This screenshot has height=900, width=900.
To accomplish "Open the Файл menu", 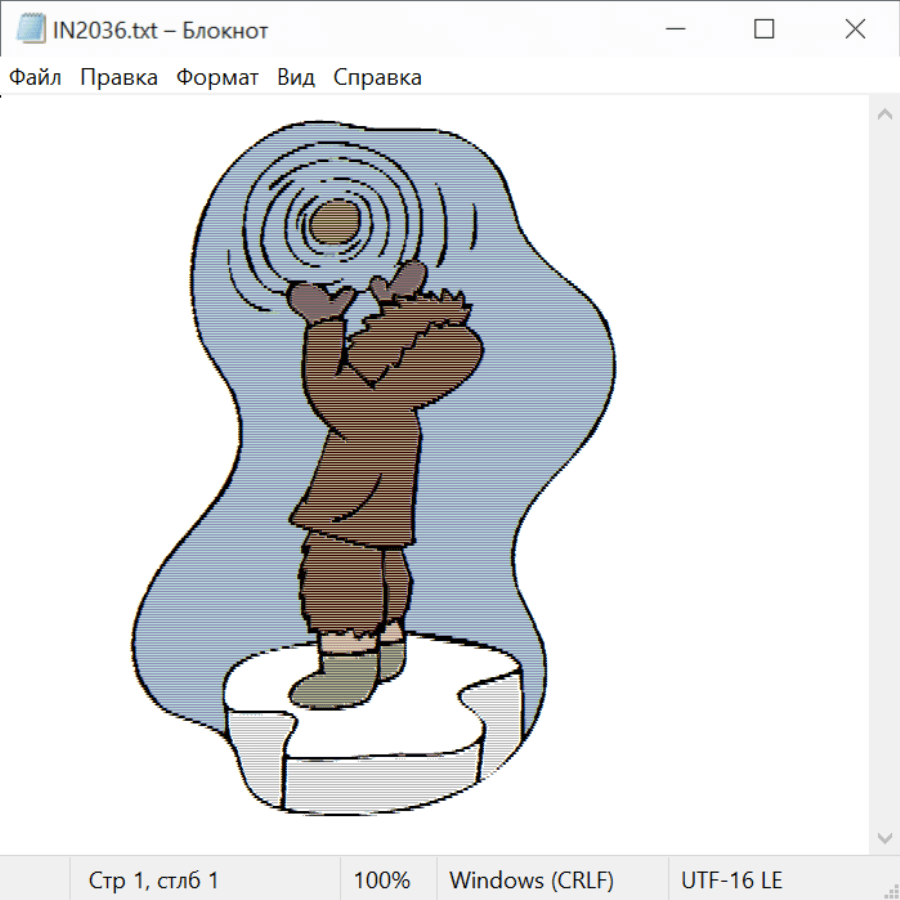I will point(36,78).
